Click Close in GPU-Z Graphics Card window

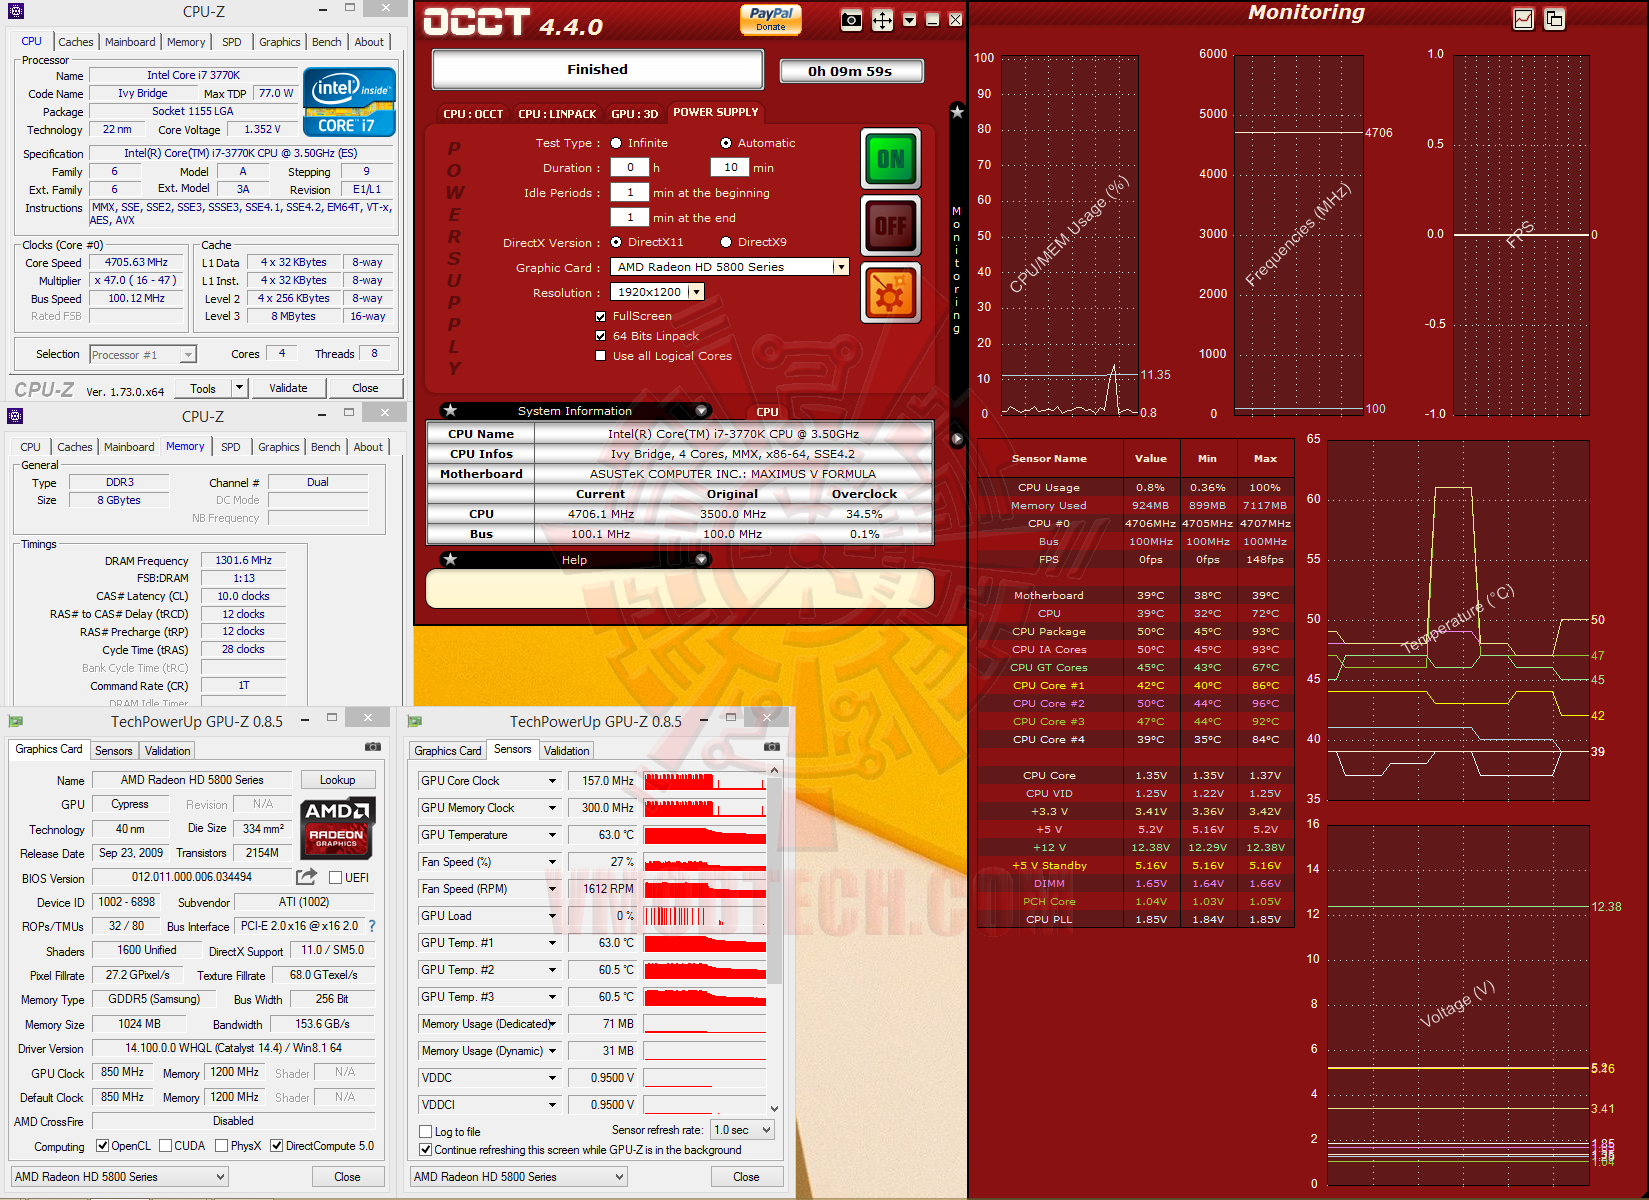click(347, 1177)
